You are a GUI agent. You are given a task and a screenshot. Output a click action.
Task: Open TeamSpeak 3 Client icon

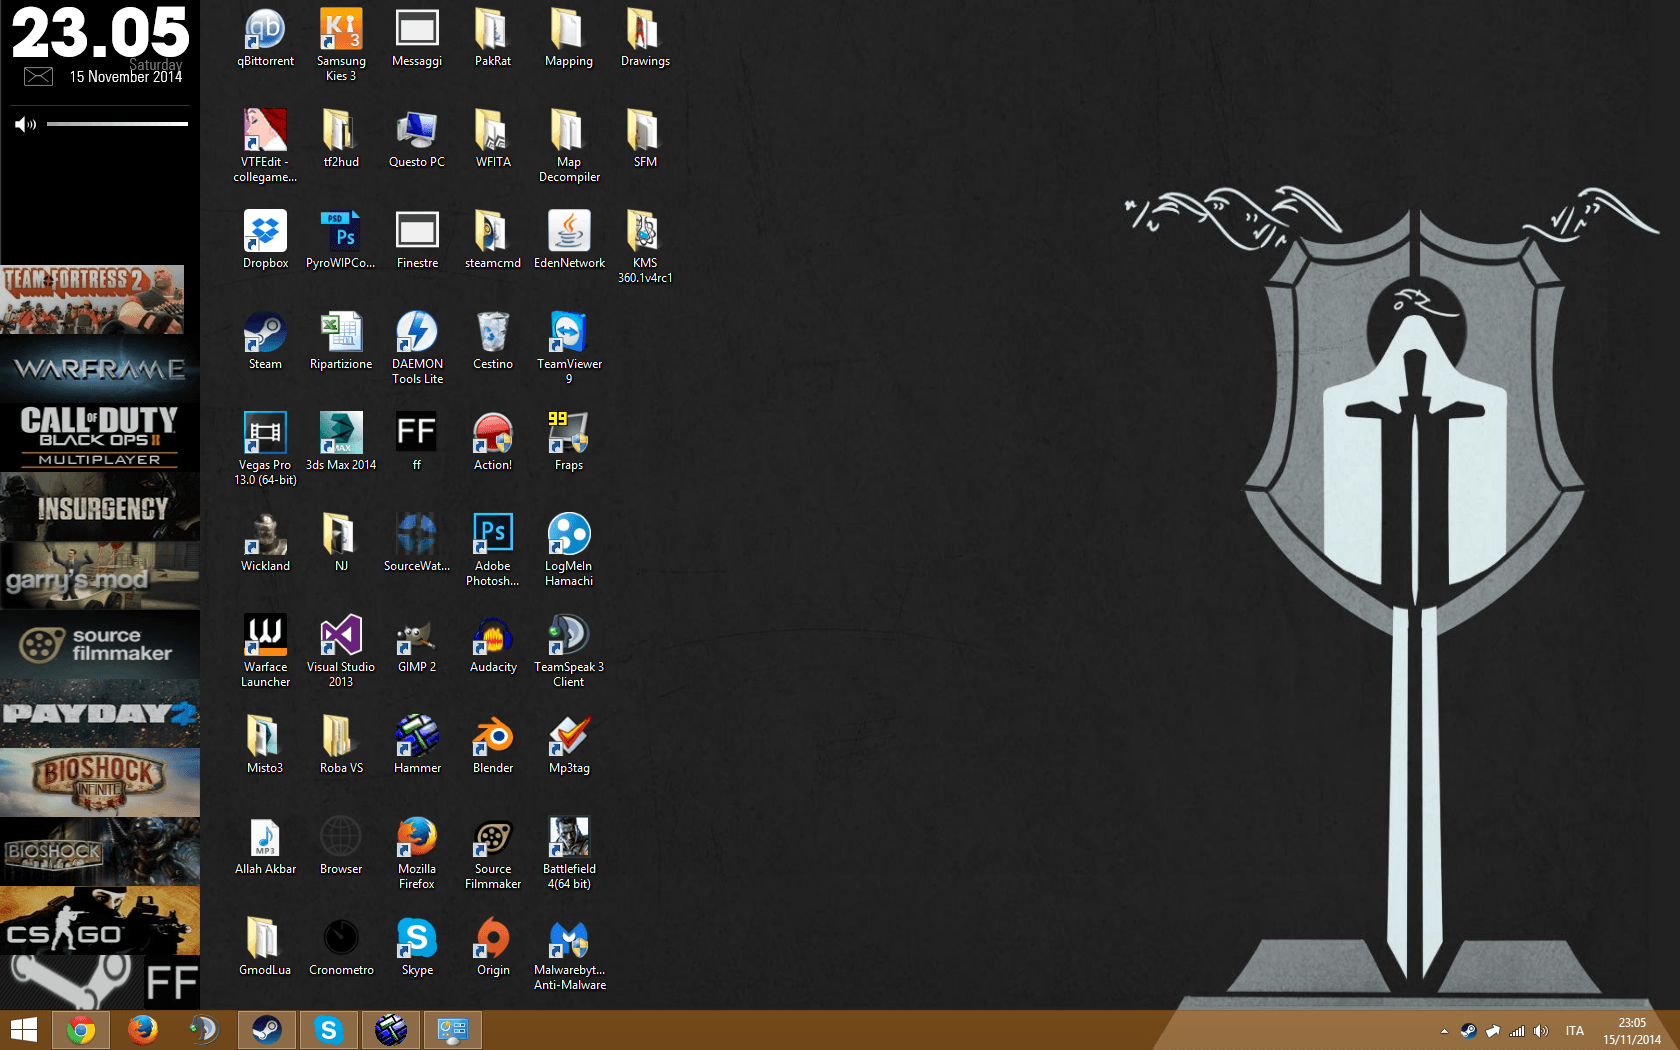[x=569, y=637]
